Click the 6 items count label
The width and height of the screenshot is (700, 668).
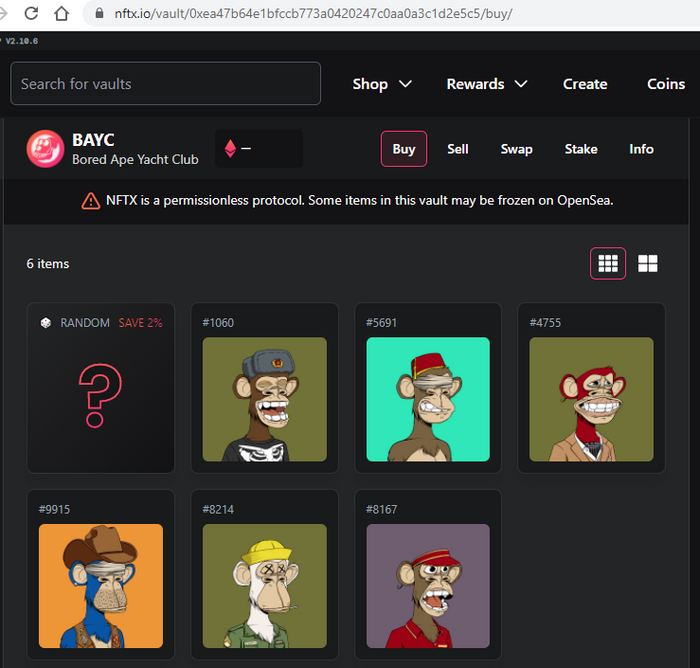pos(48,263)
